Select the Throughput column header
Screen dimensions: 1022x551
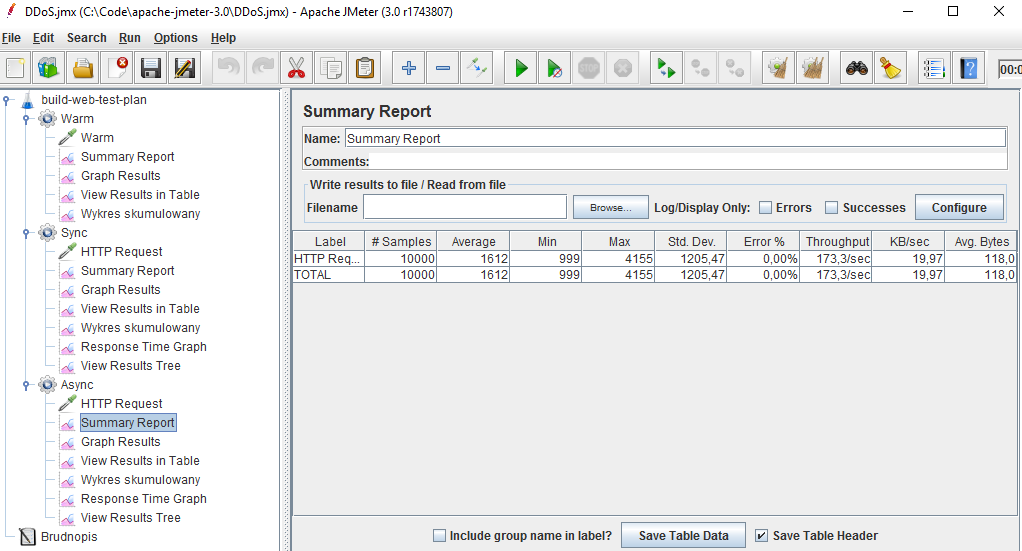point(837,241)
